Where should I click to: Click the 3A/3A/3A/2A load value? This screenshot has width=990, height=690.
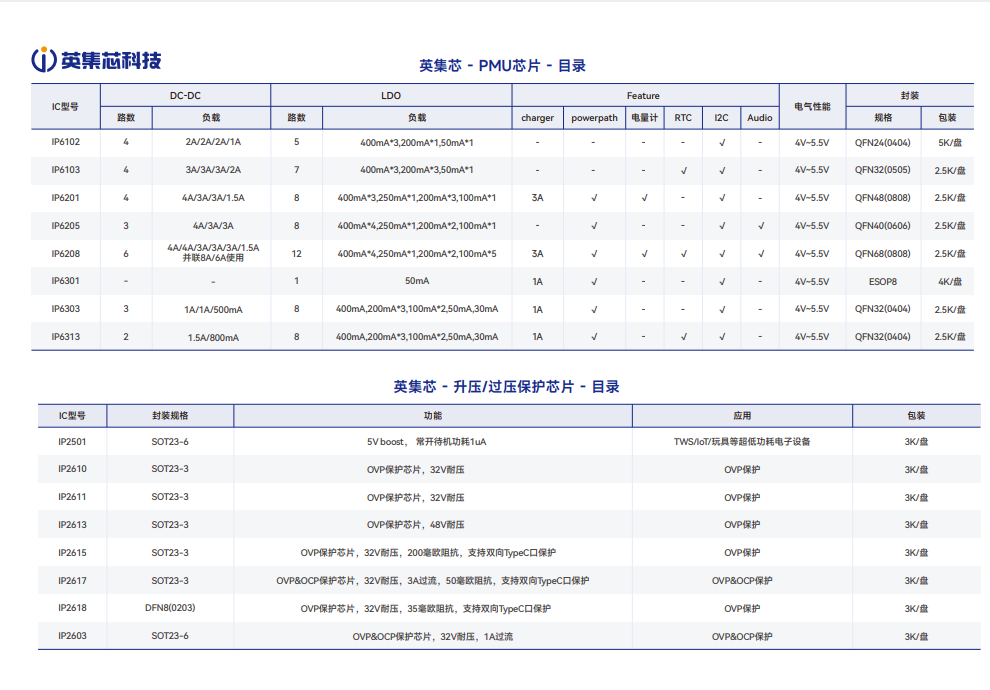[213, 170]
